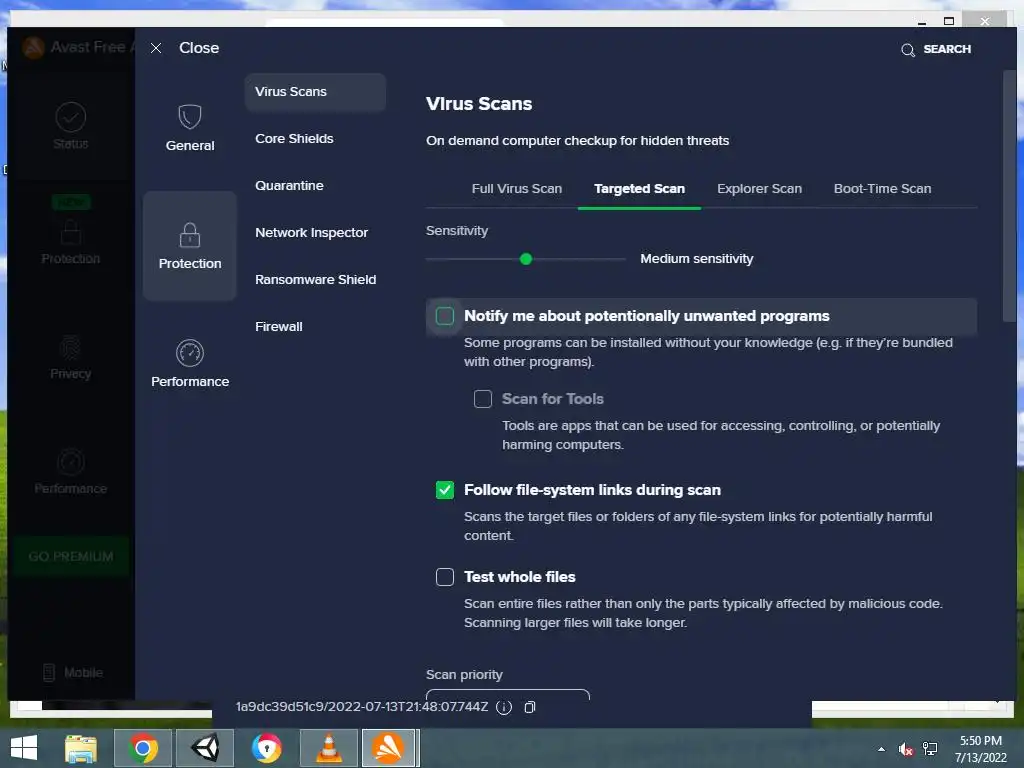Select the Protection lock icon

pyautogui.click(x=190, y=235)
